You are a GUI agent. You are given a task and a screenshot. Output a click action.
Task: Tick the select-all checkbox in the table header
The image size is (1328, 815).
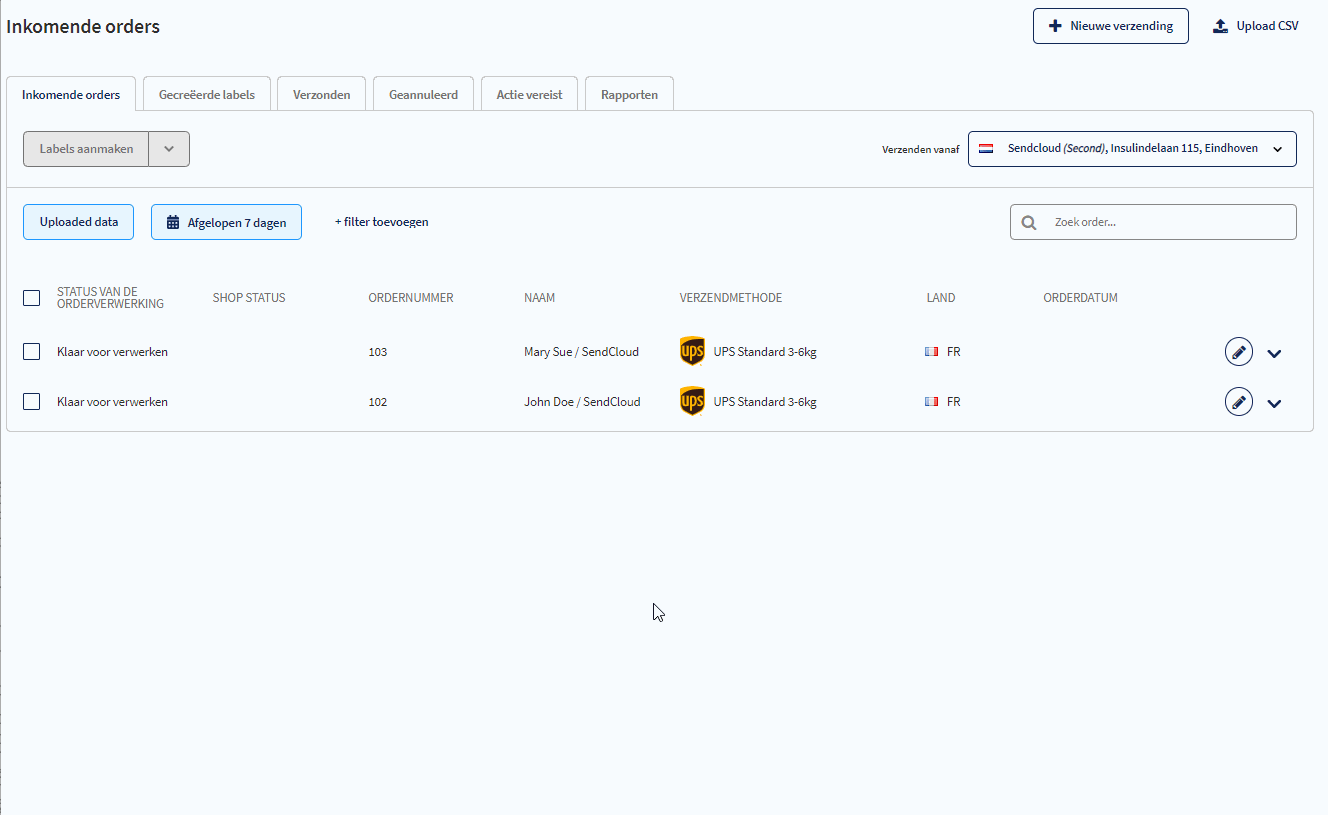point(31,298)
